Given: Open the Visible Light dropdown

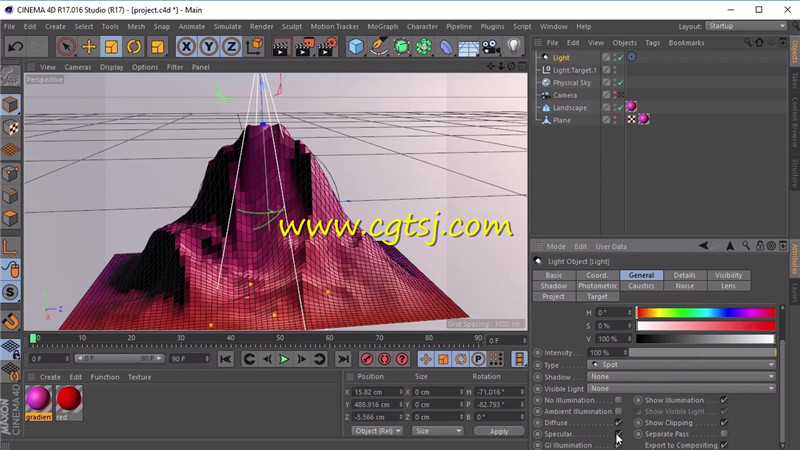Looking at the screenshot, I should (x=681, y=388).
